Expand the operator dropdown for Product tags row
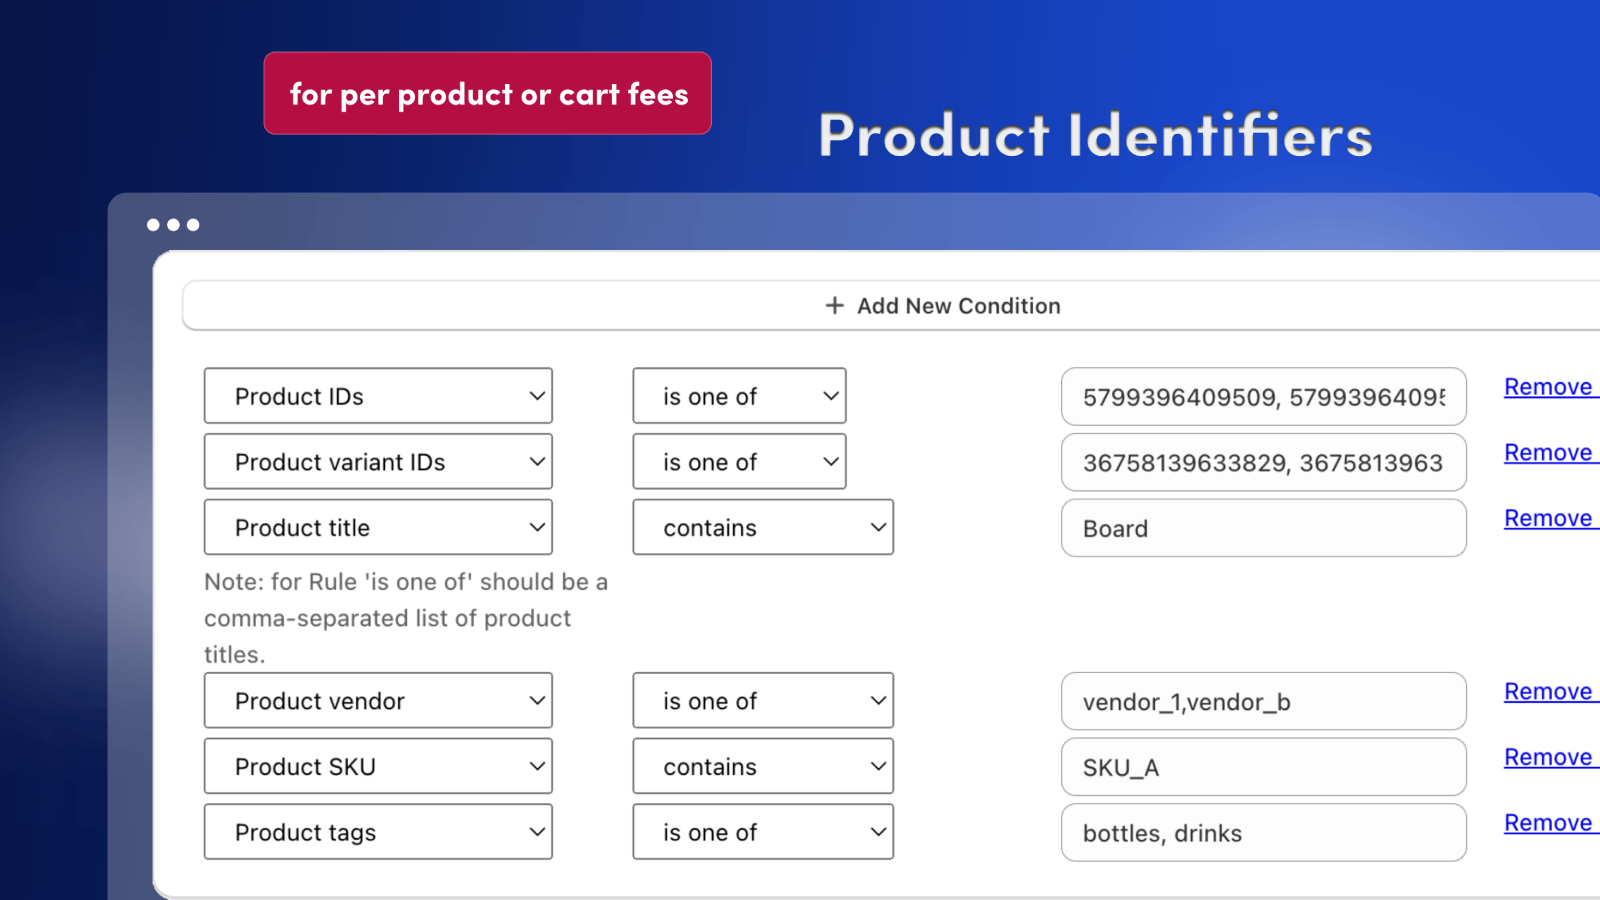 pos(763,831)
